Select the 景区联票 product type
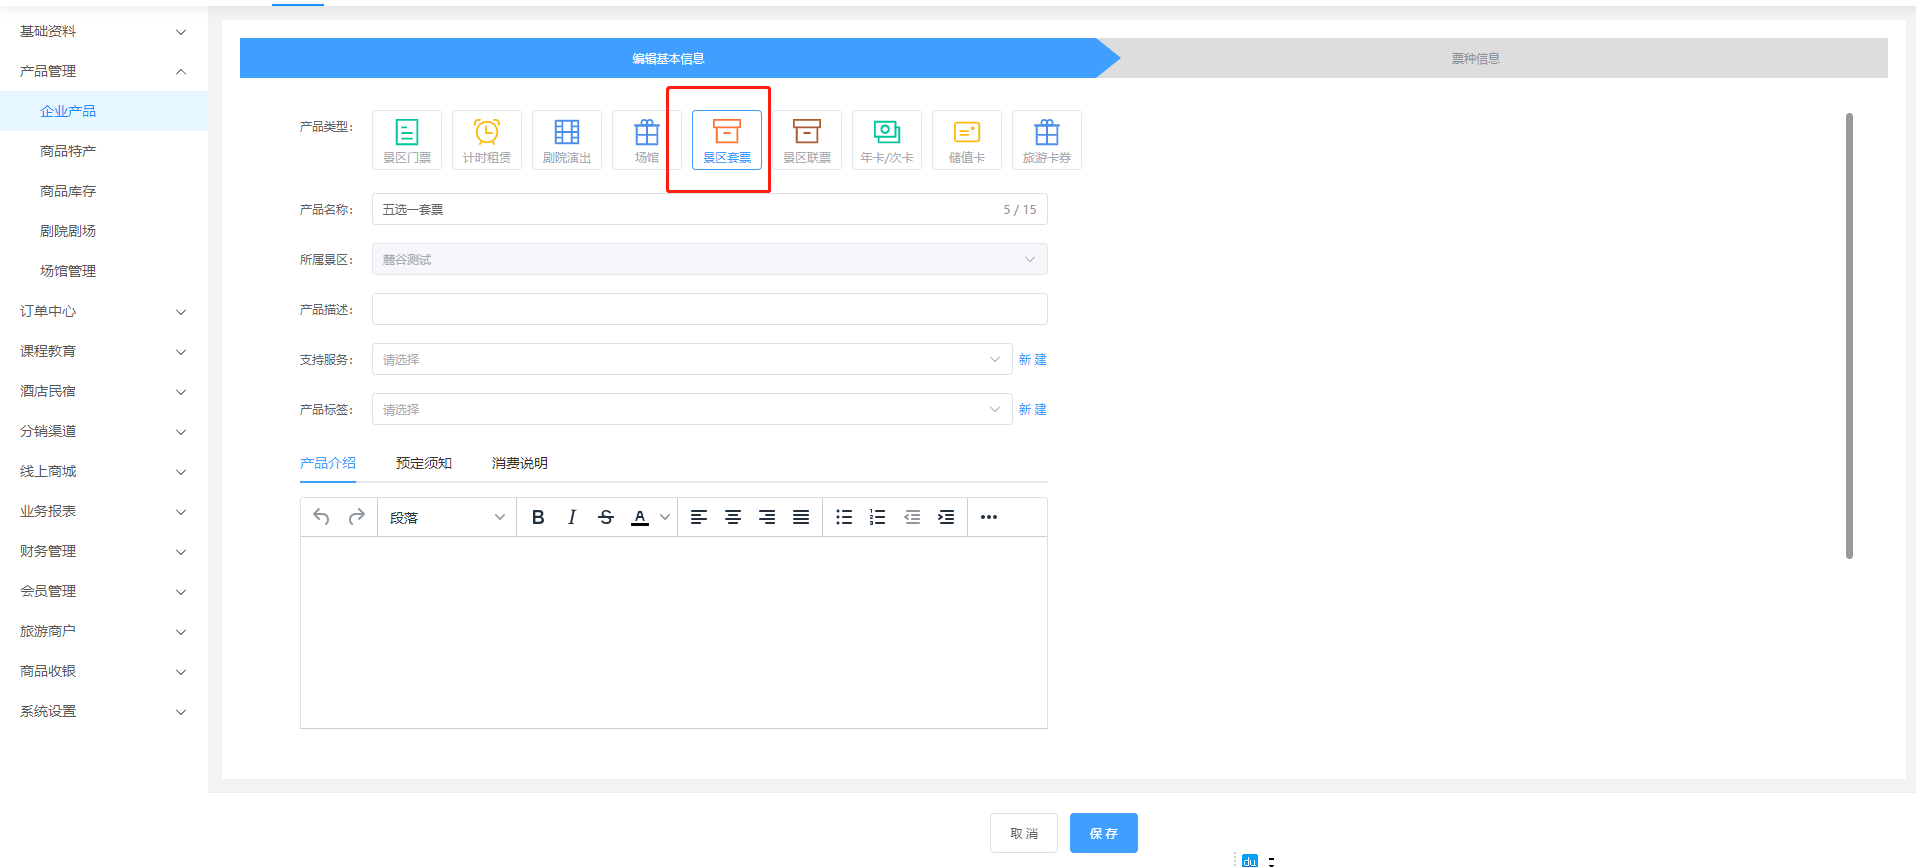1916x867 pixels. [x=807, y=140]
